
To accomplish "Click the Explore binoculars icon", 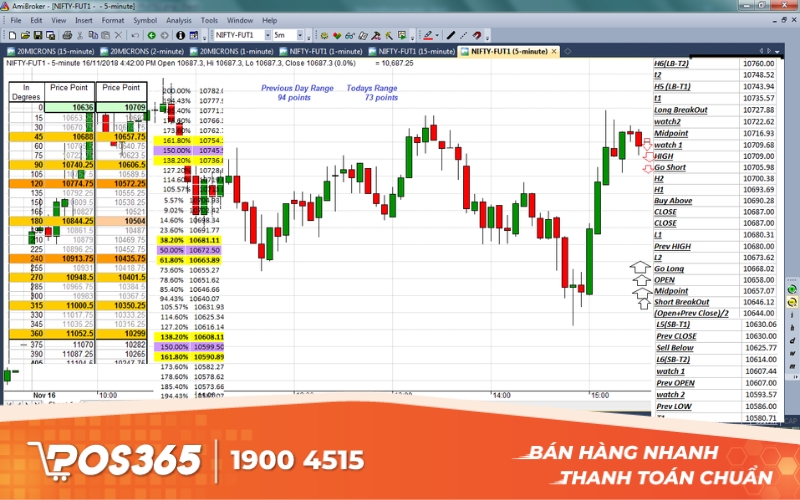I will 349,35.
